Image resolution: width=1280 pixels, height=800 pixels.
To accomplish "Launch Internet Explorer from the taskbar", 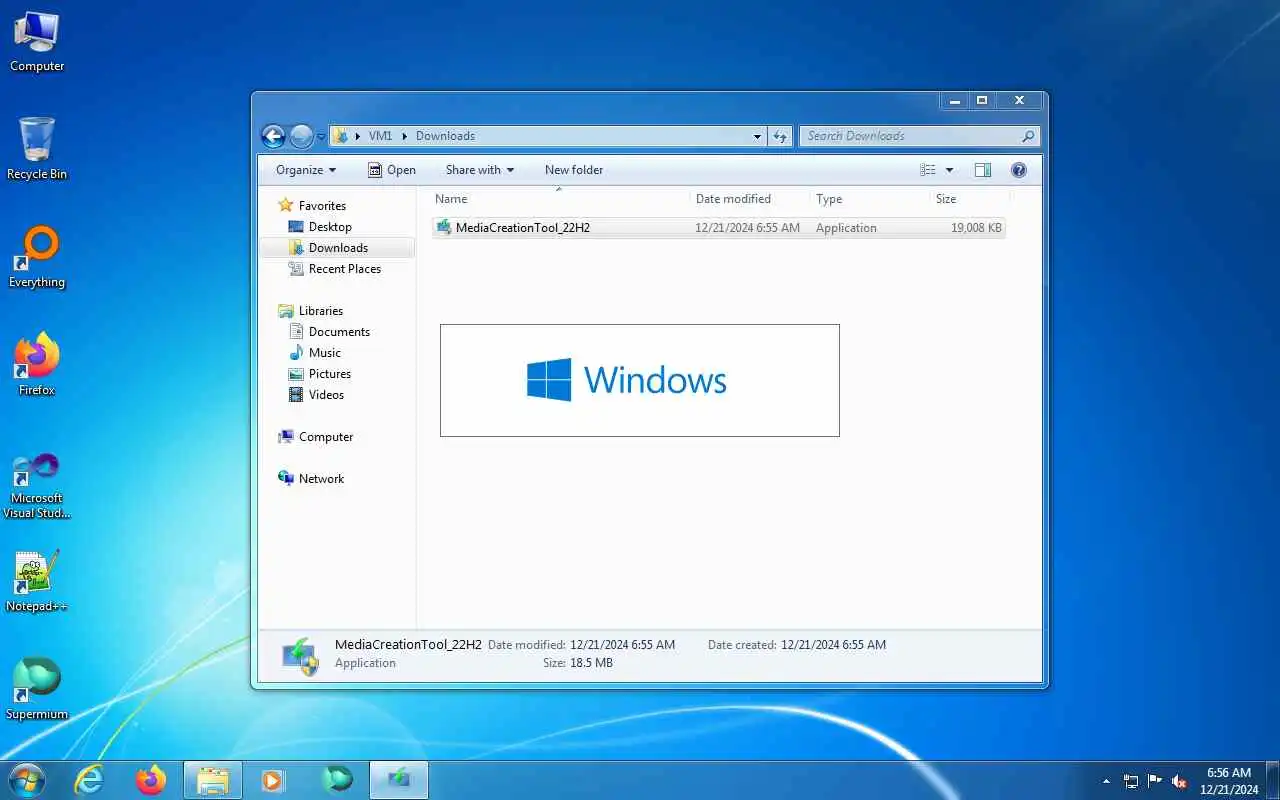I will coord(90,780).
